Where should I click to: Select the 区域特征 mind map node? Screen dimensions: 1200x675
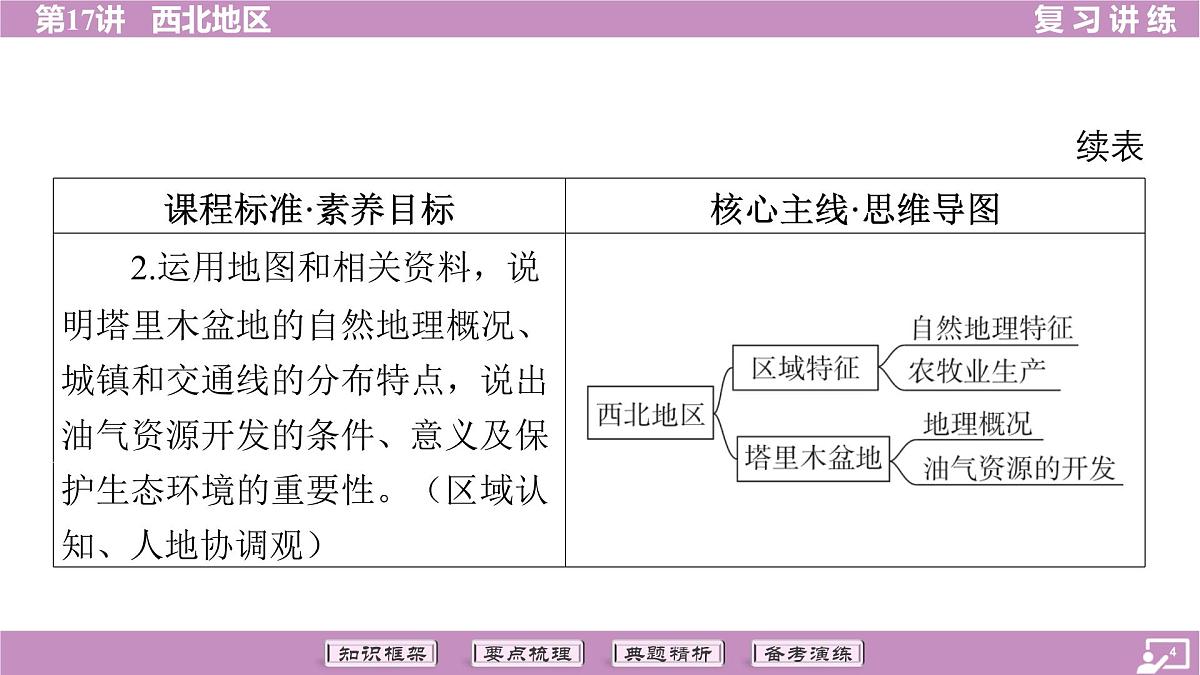[805, 368]
